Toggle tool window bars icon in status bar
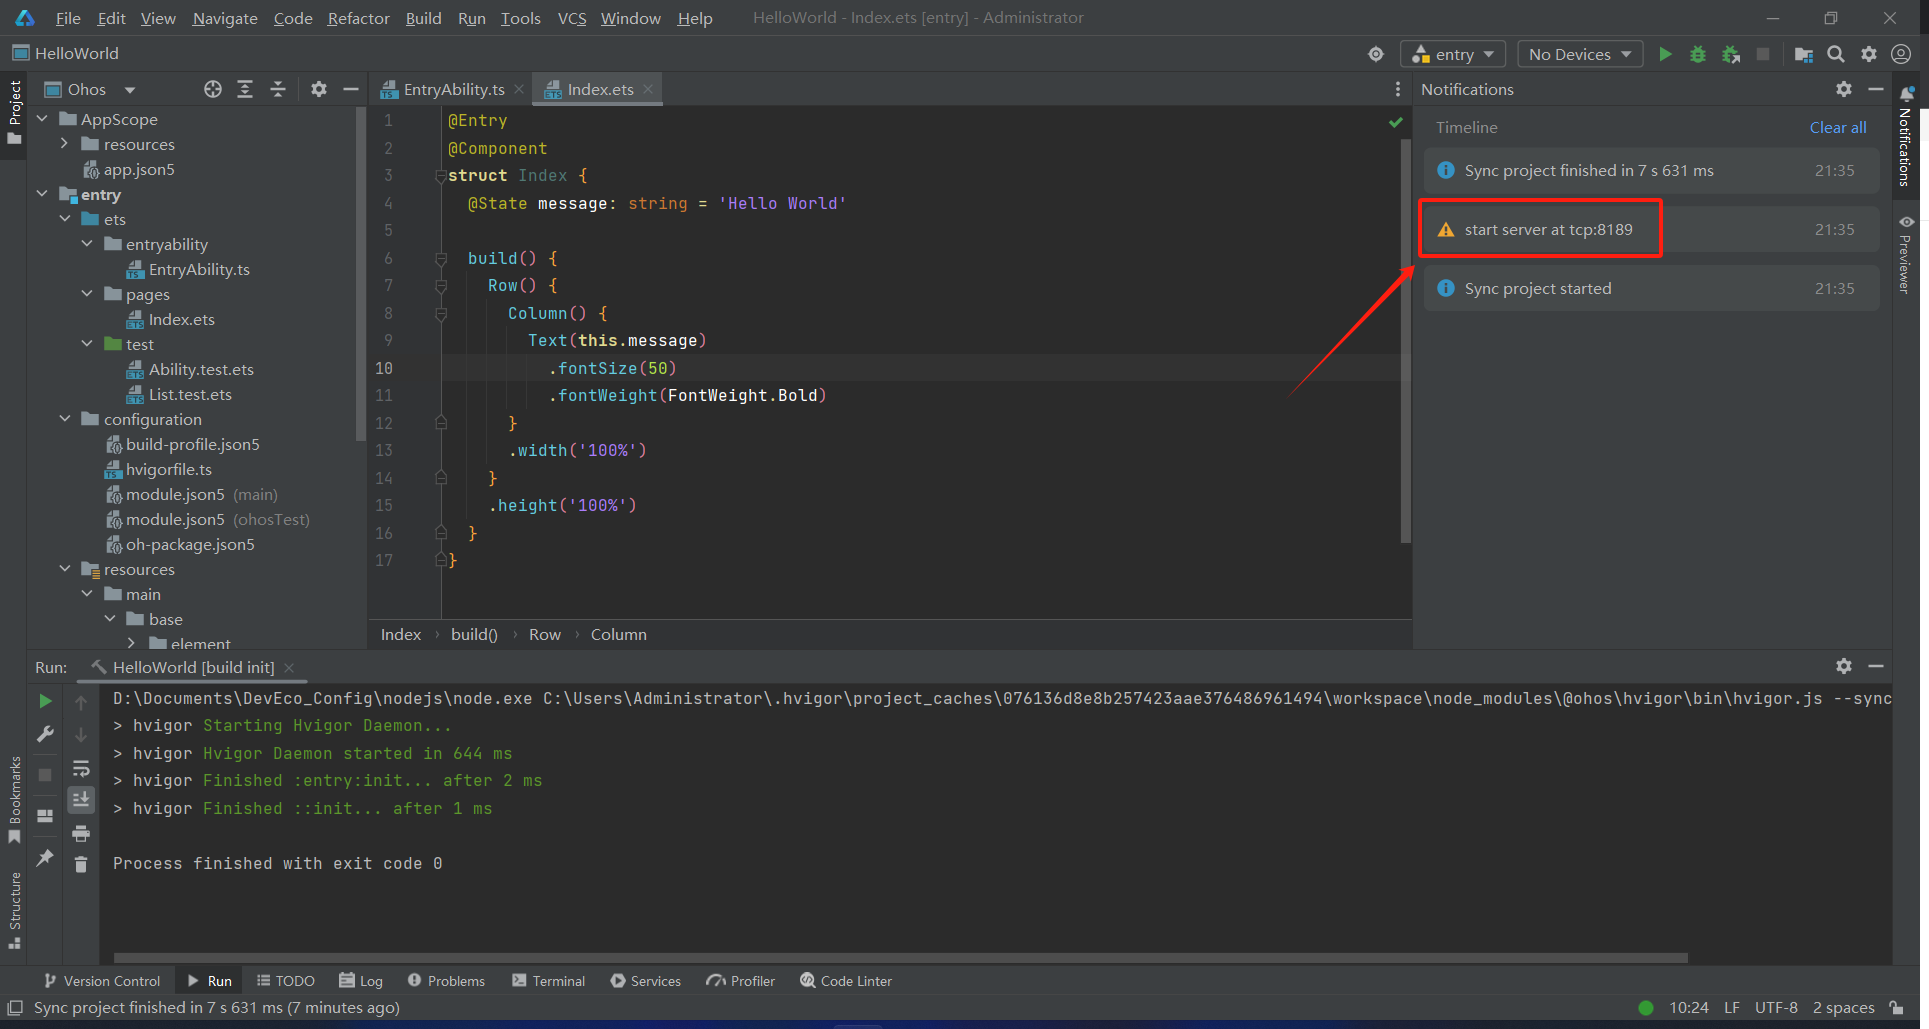Screen dimensions: 1929x1029 pyautogui.click(x=15, y=1007)
